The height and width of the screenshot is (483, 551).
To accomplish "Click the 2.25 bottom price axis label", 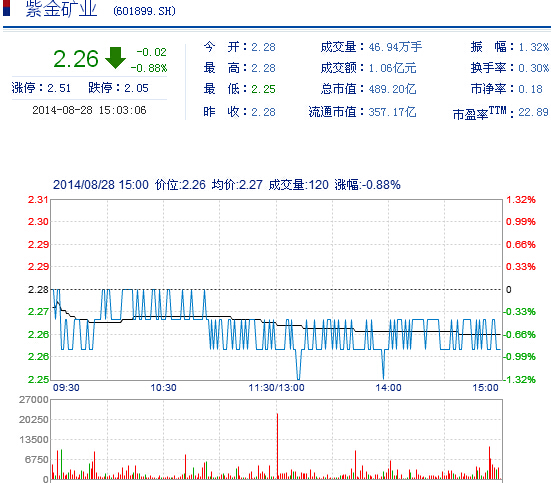I will (x=38, y=379).
